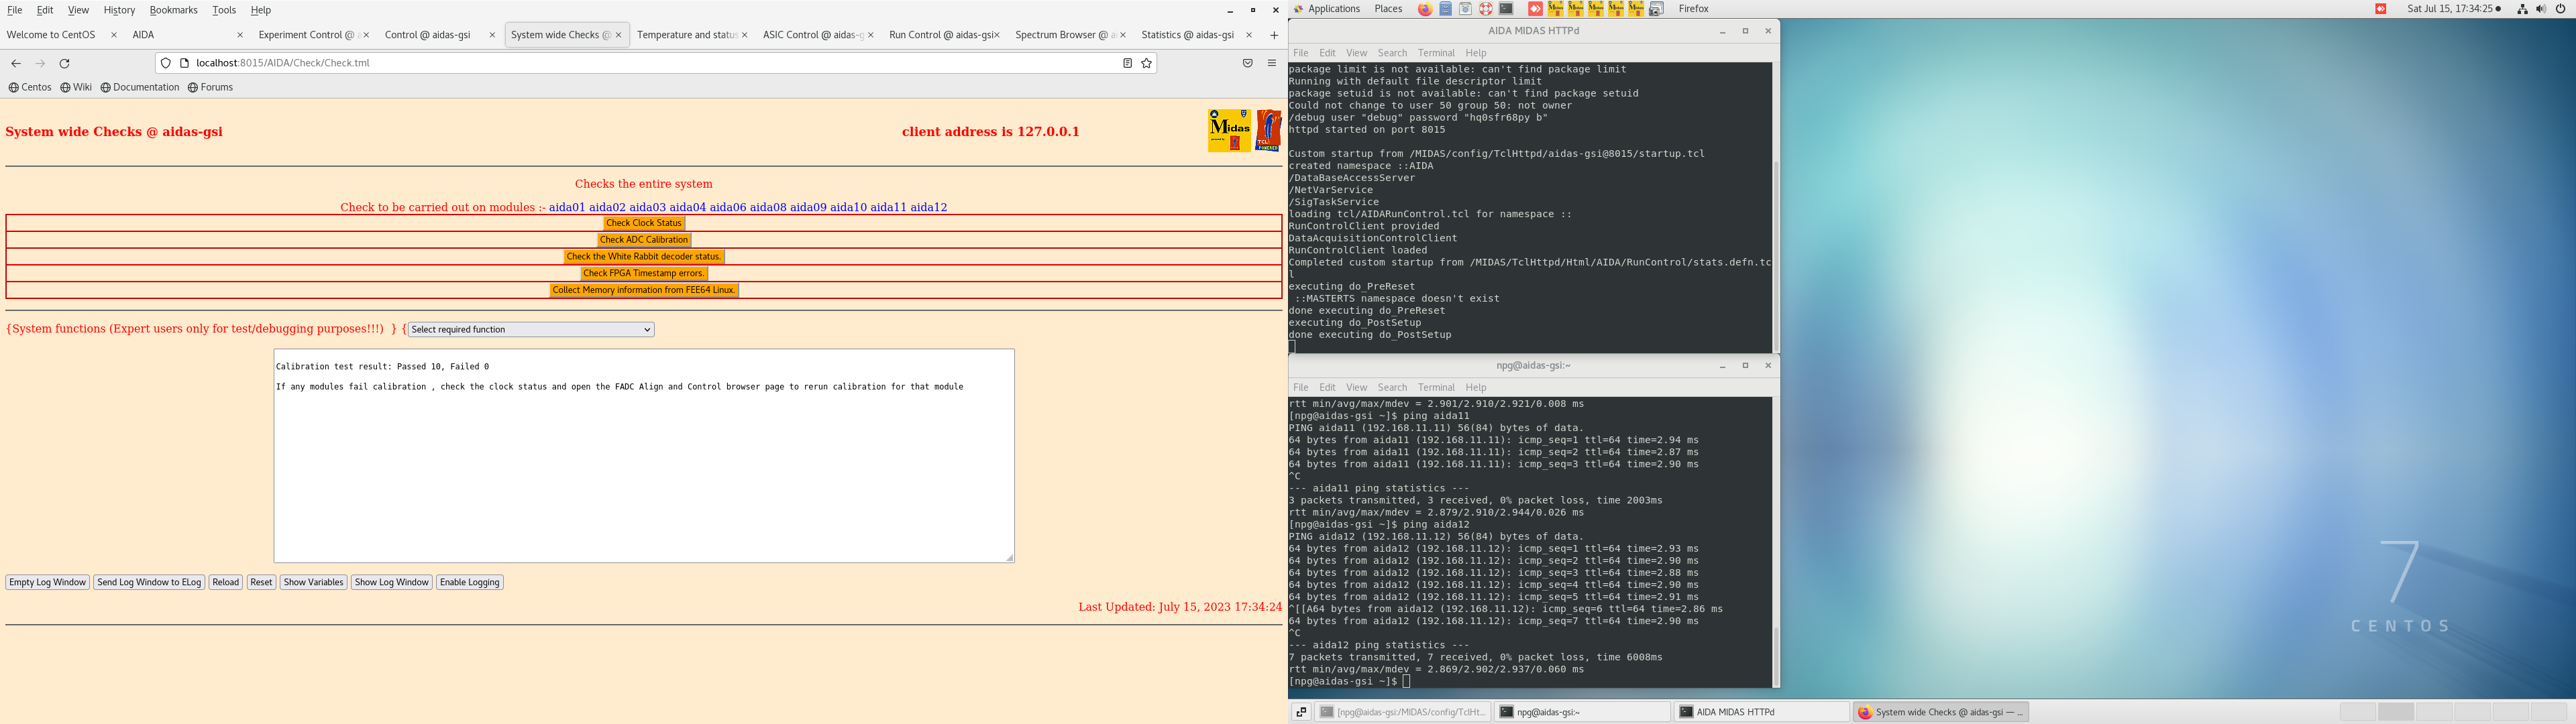Bookmark this page with star icon
This screenshot has height=724, width=2576.
click(x=1147, y=63)
